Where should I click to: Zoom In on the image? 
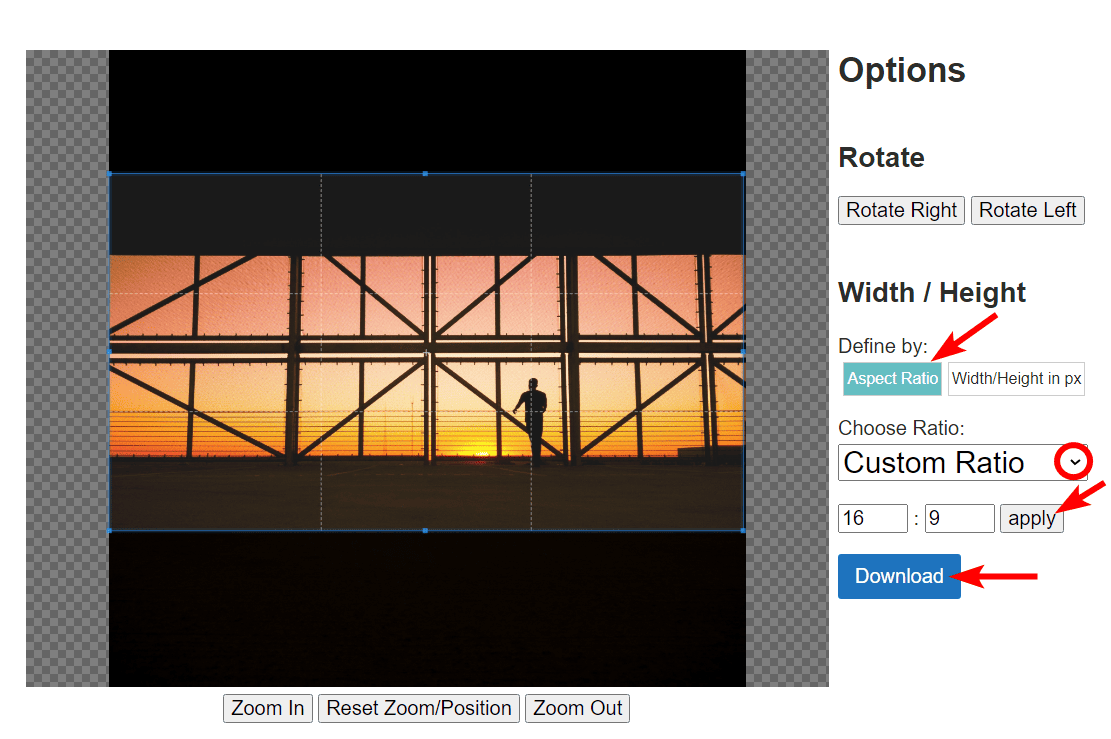point(267,708)
